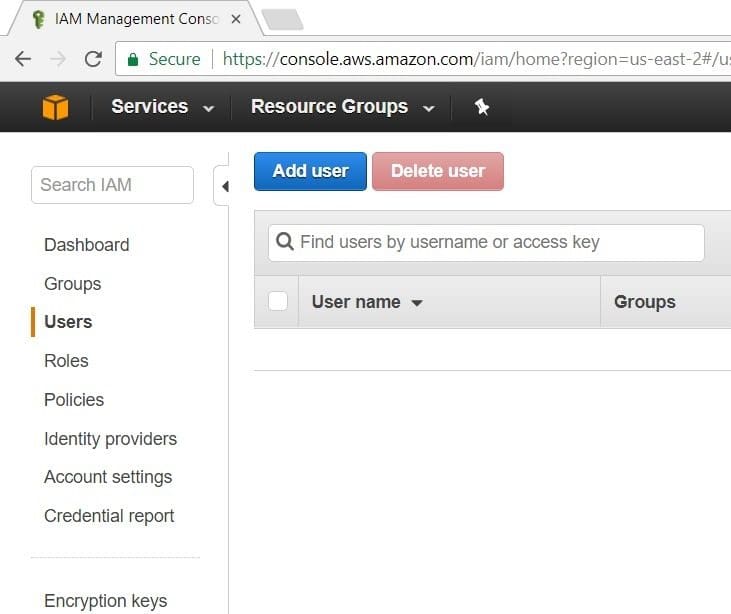731x614 pixels.
Task: Click the IAM key favicon on tab
Action: coord(39,19)
